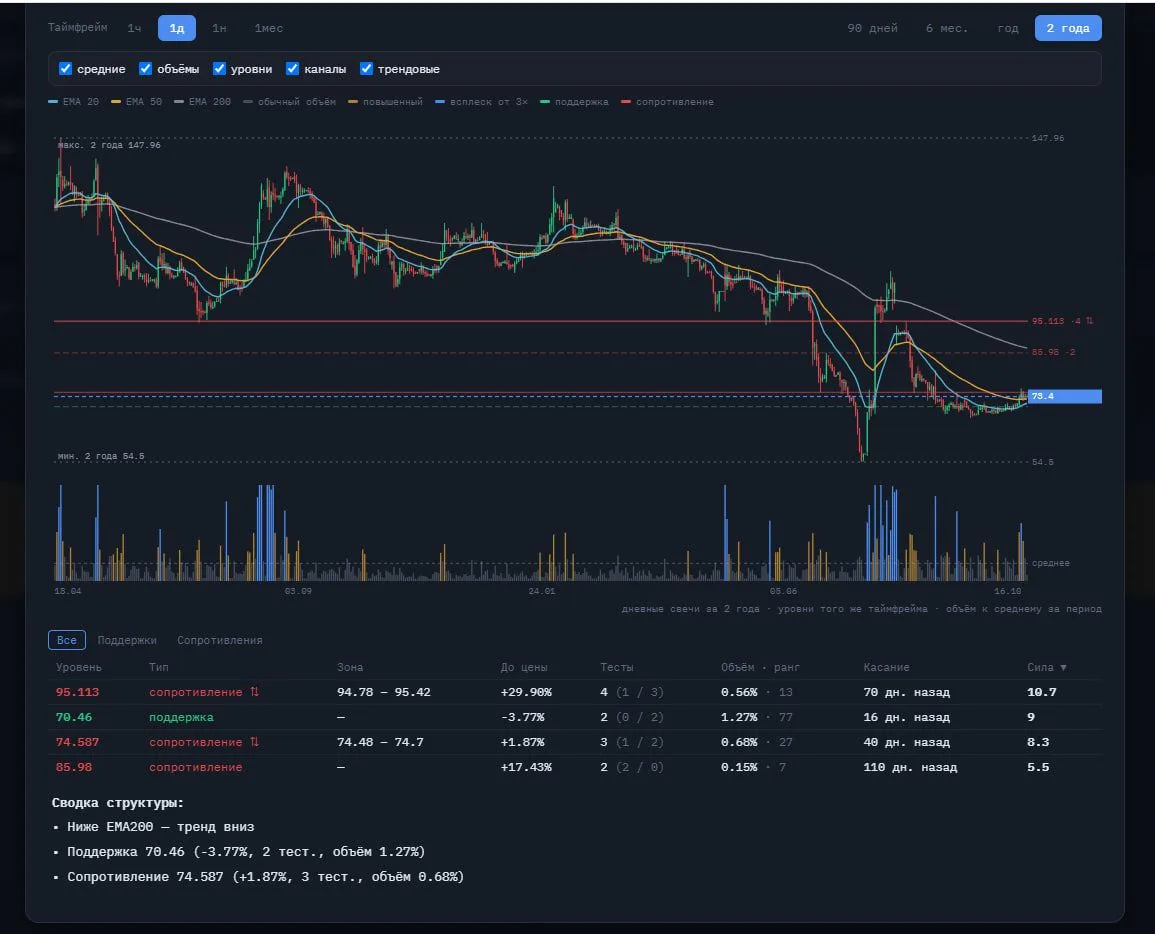Select the 85.98 level value
The image size is (1155, 934).
tap(74, 767)
